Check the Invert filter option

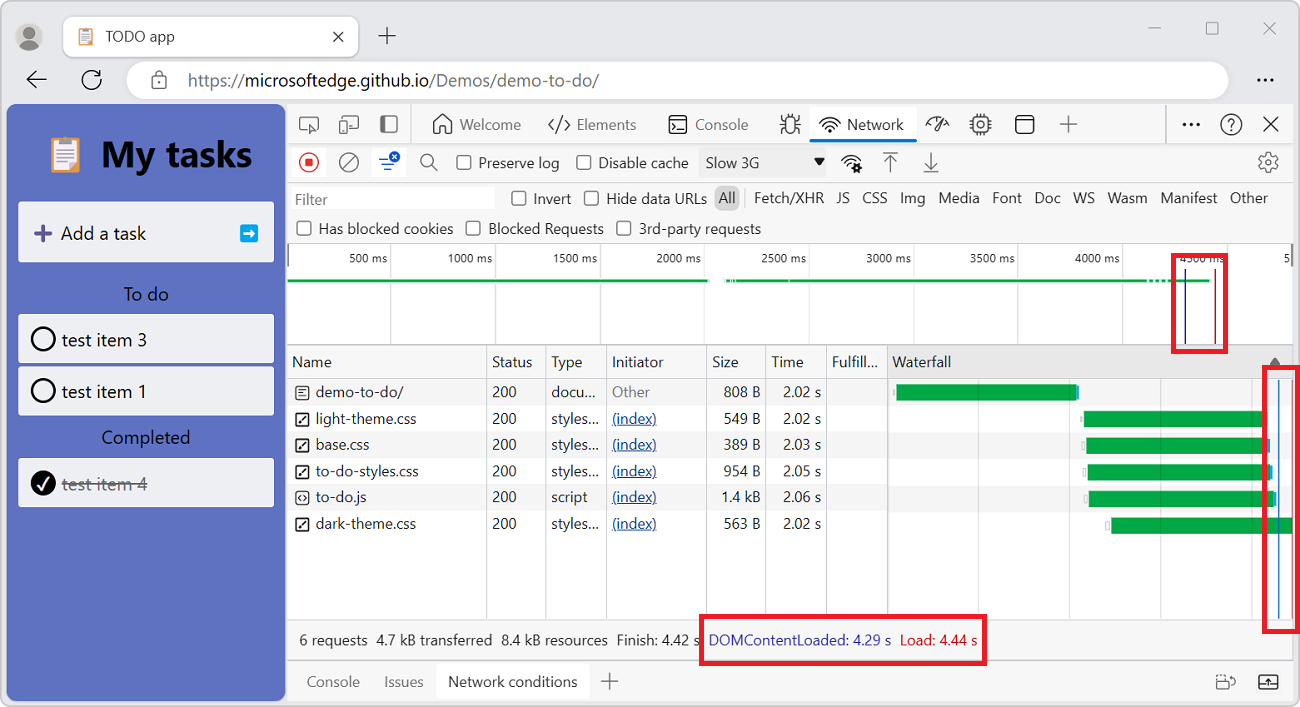point(518,198)
